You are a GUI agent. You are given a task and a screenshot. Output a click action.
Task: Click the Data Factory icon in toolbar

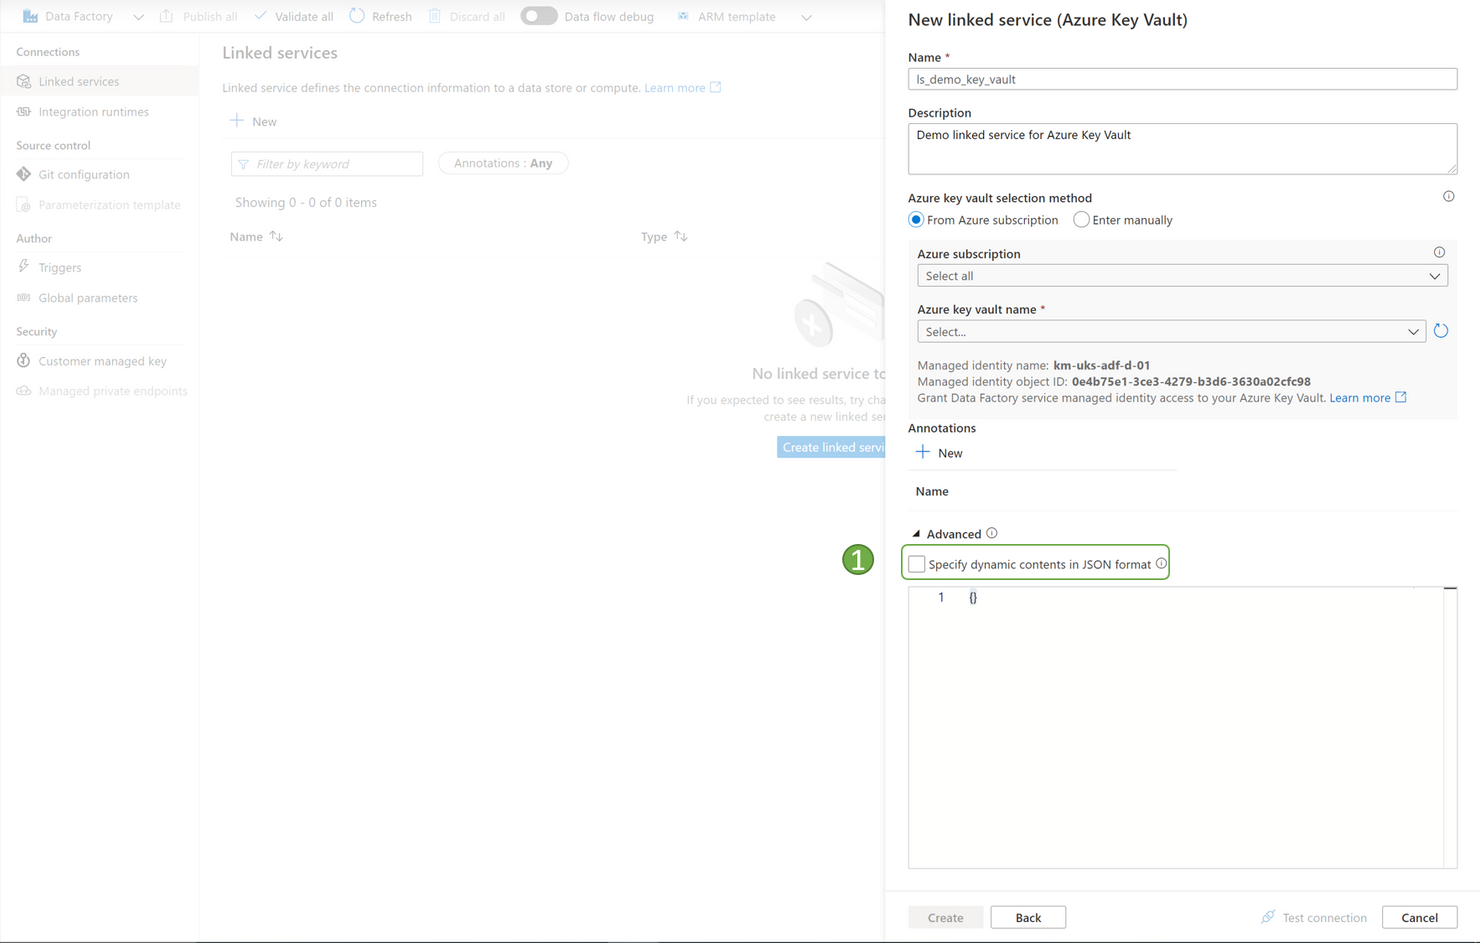pyautogui.click(x=30, y=16)
